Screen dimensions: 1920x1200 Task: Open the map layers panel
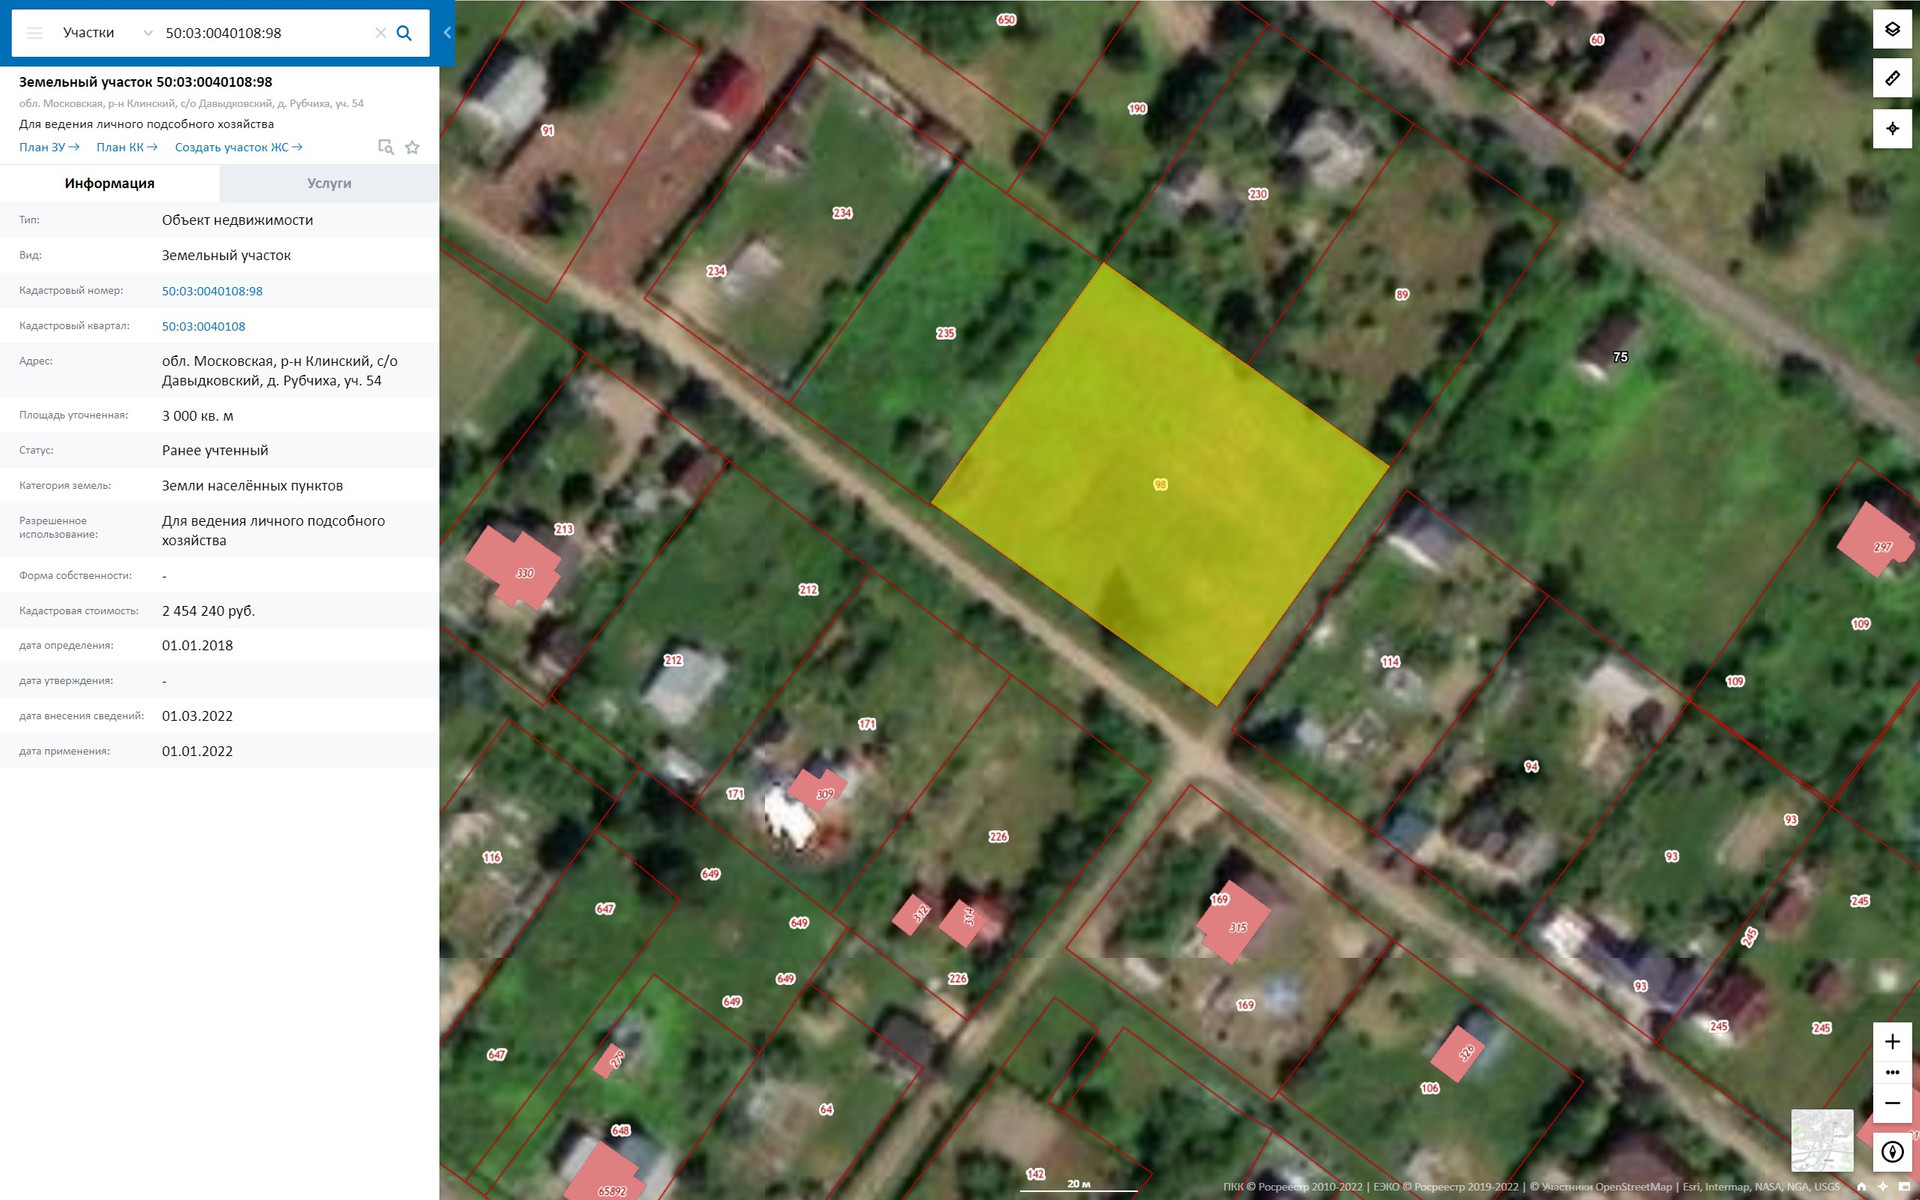(x=1892, y=29)
